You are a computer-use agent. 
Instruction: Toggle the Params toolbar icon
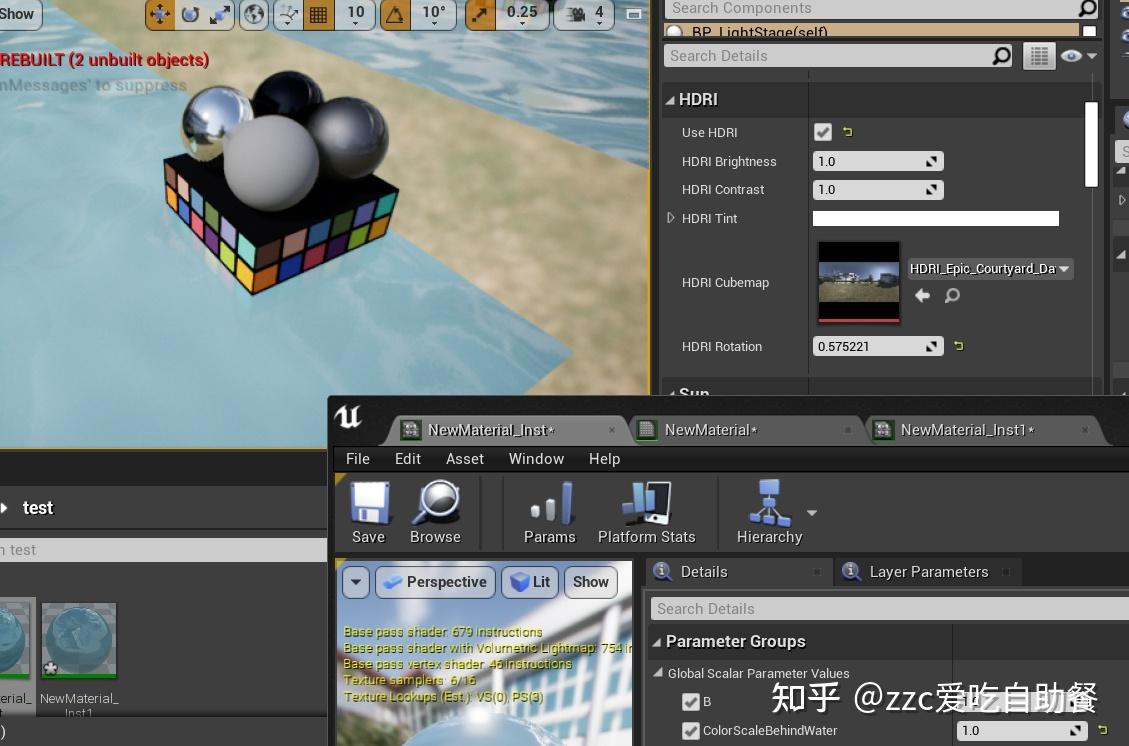(x=549, y=513)
